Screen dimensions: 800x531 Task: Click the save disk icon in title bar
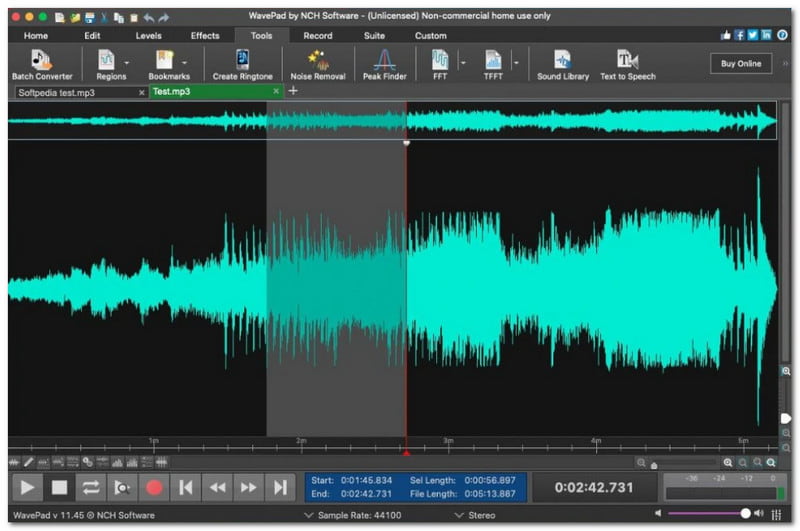click(90, 17)
